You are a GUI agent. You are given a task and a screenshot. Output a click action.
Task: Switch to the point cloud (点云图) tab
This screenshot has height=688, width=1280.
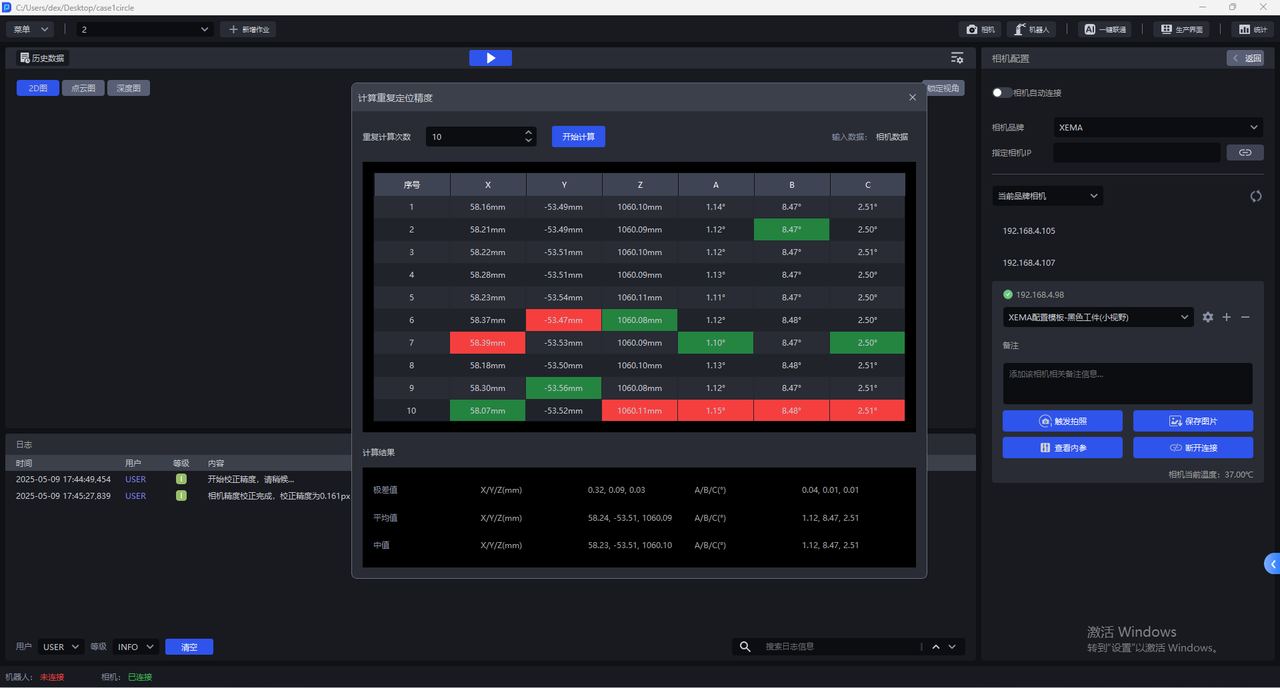84,88
